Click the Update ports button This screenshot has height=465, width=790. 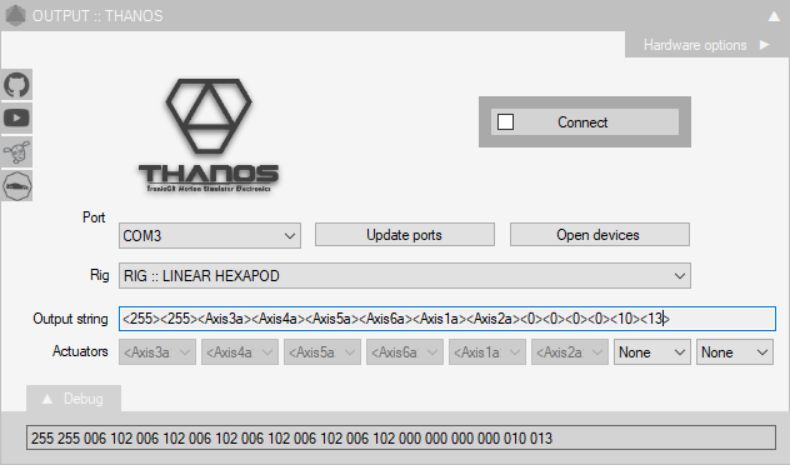tap(405, 235)
